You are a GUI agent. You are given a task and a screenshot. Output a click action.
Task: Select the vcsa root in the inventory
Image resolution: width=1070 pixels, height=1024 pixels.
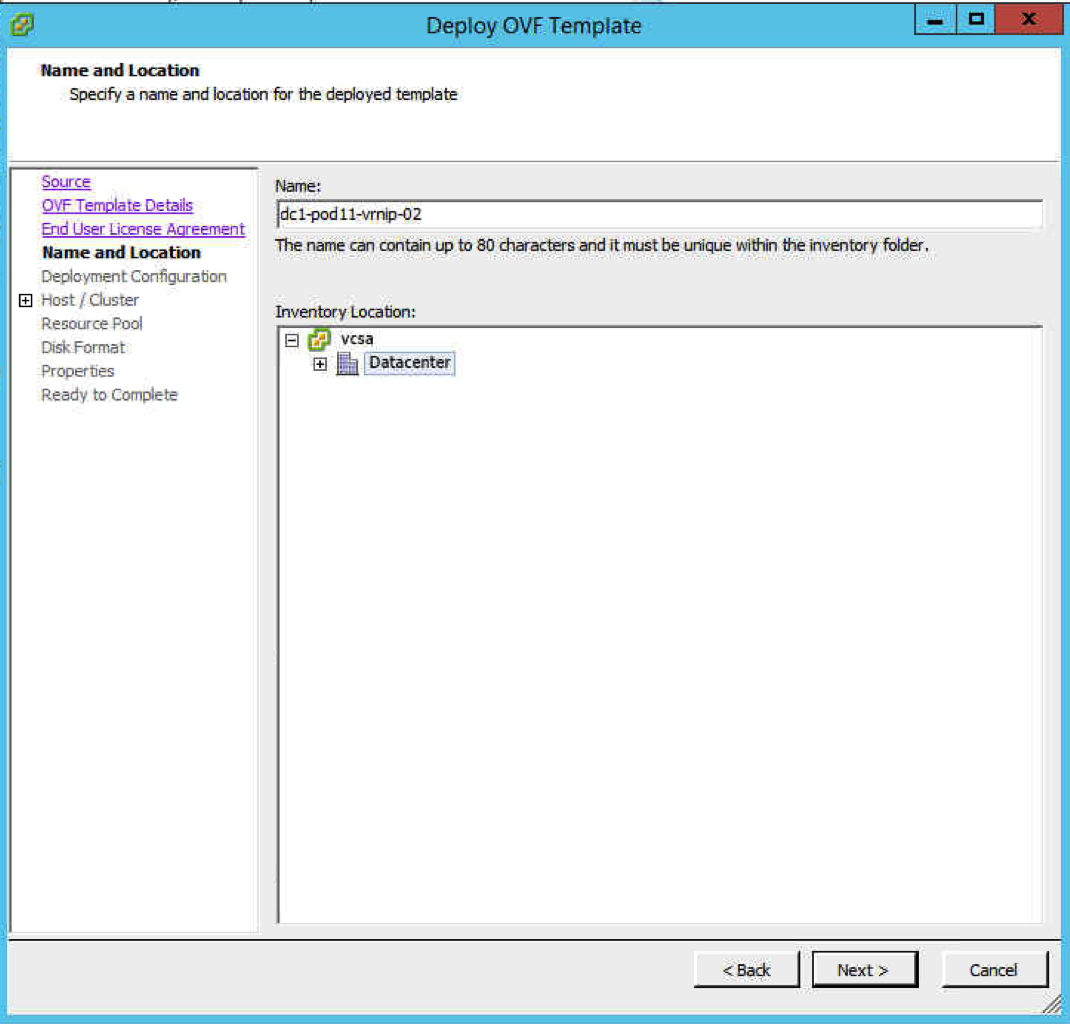356,340
